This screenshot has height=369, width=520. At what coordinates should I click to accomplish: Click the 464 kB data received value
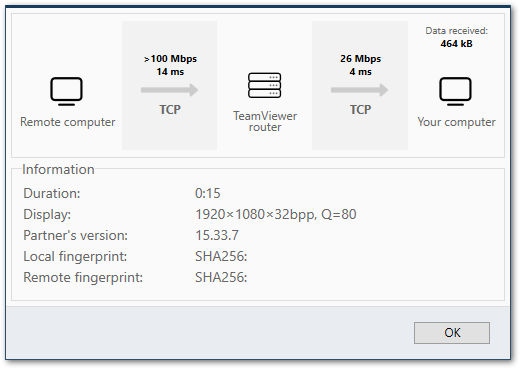[456, 44]
